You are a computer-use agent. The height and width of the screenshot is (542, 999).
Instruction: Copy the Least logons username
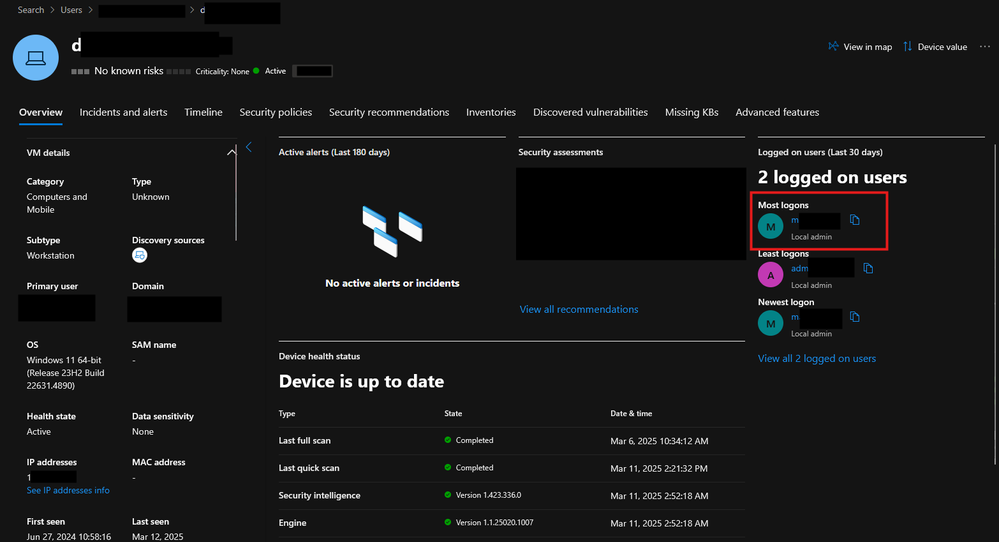point(868,268)
